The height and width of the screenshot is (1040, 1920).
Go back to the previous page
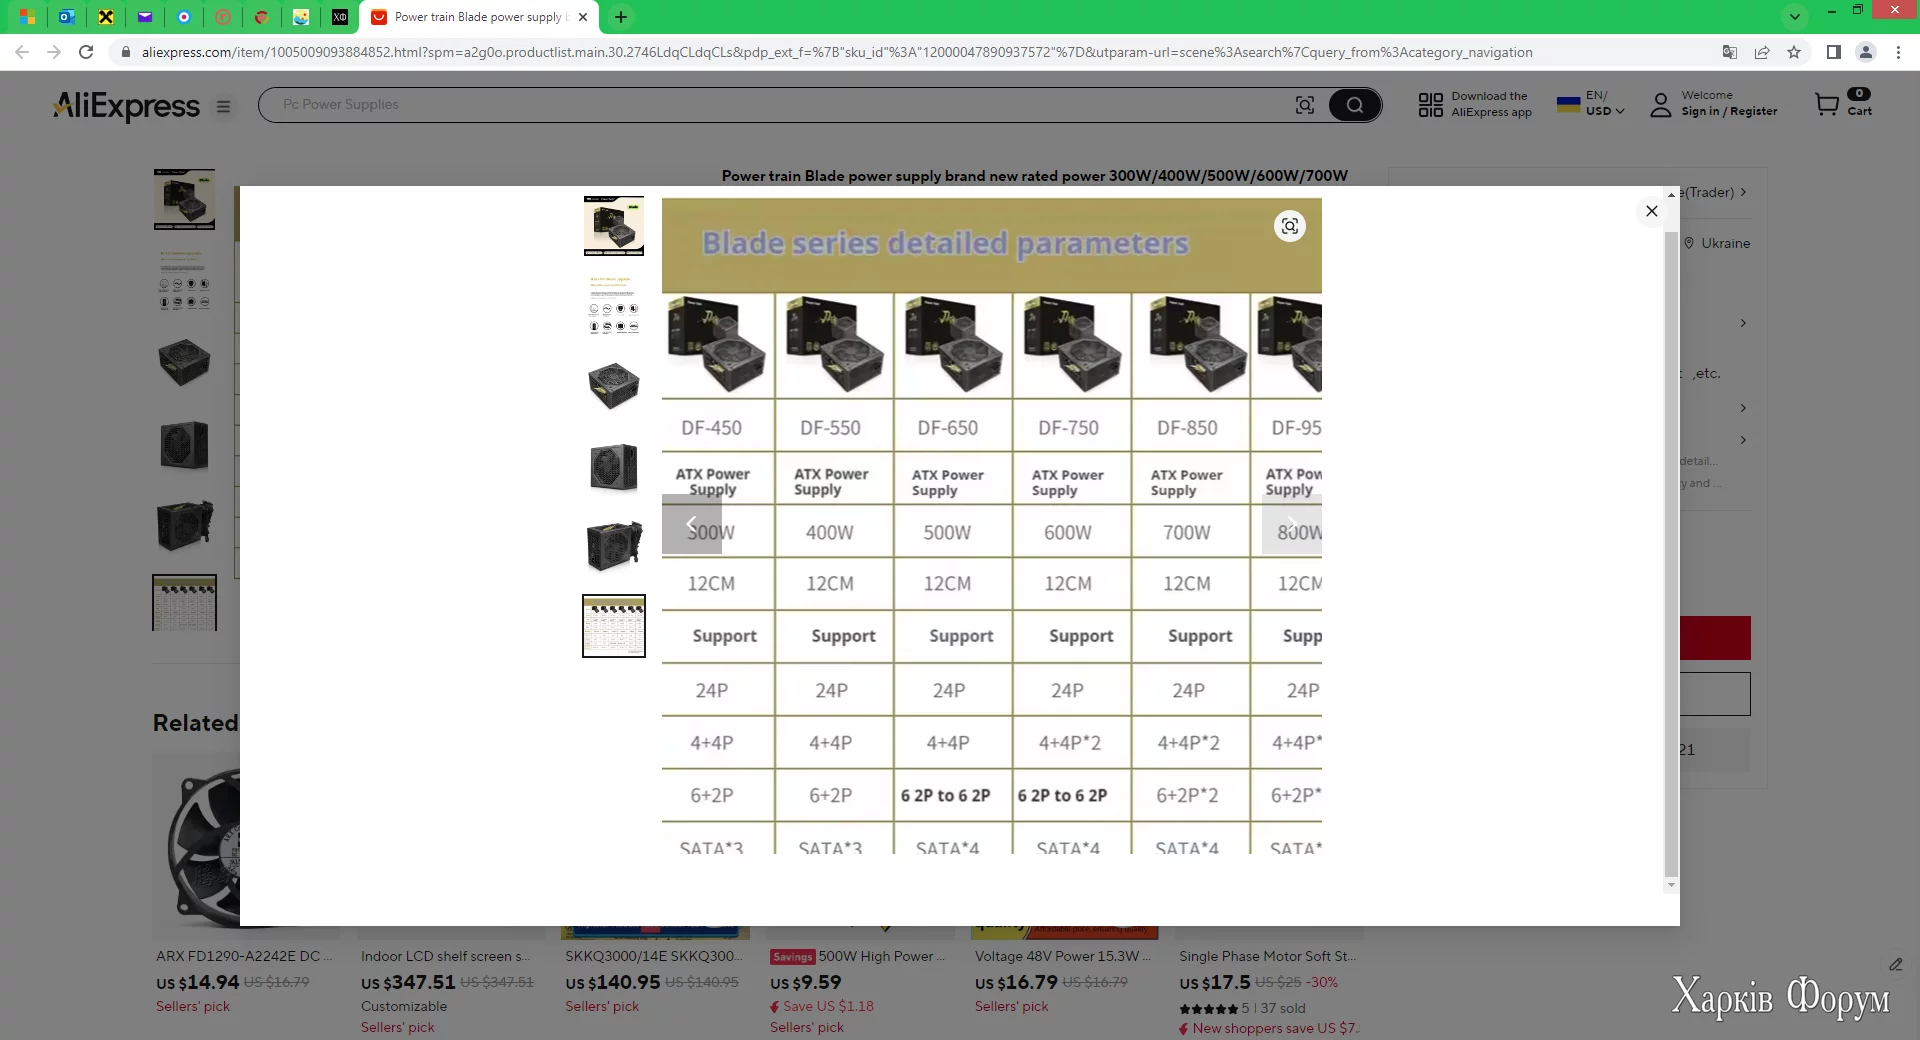pos(22,52)
